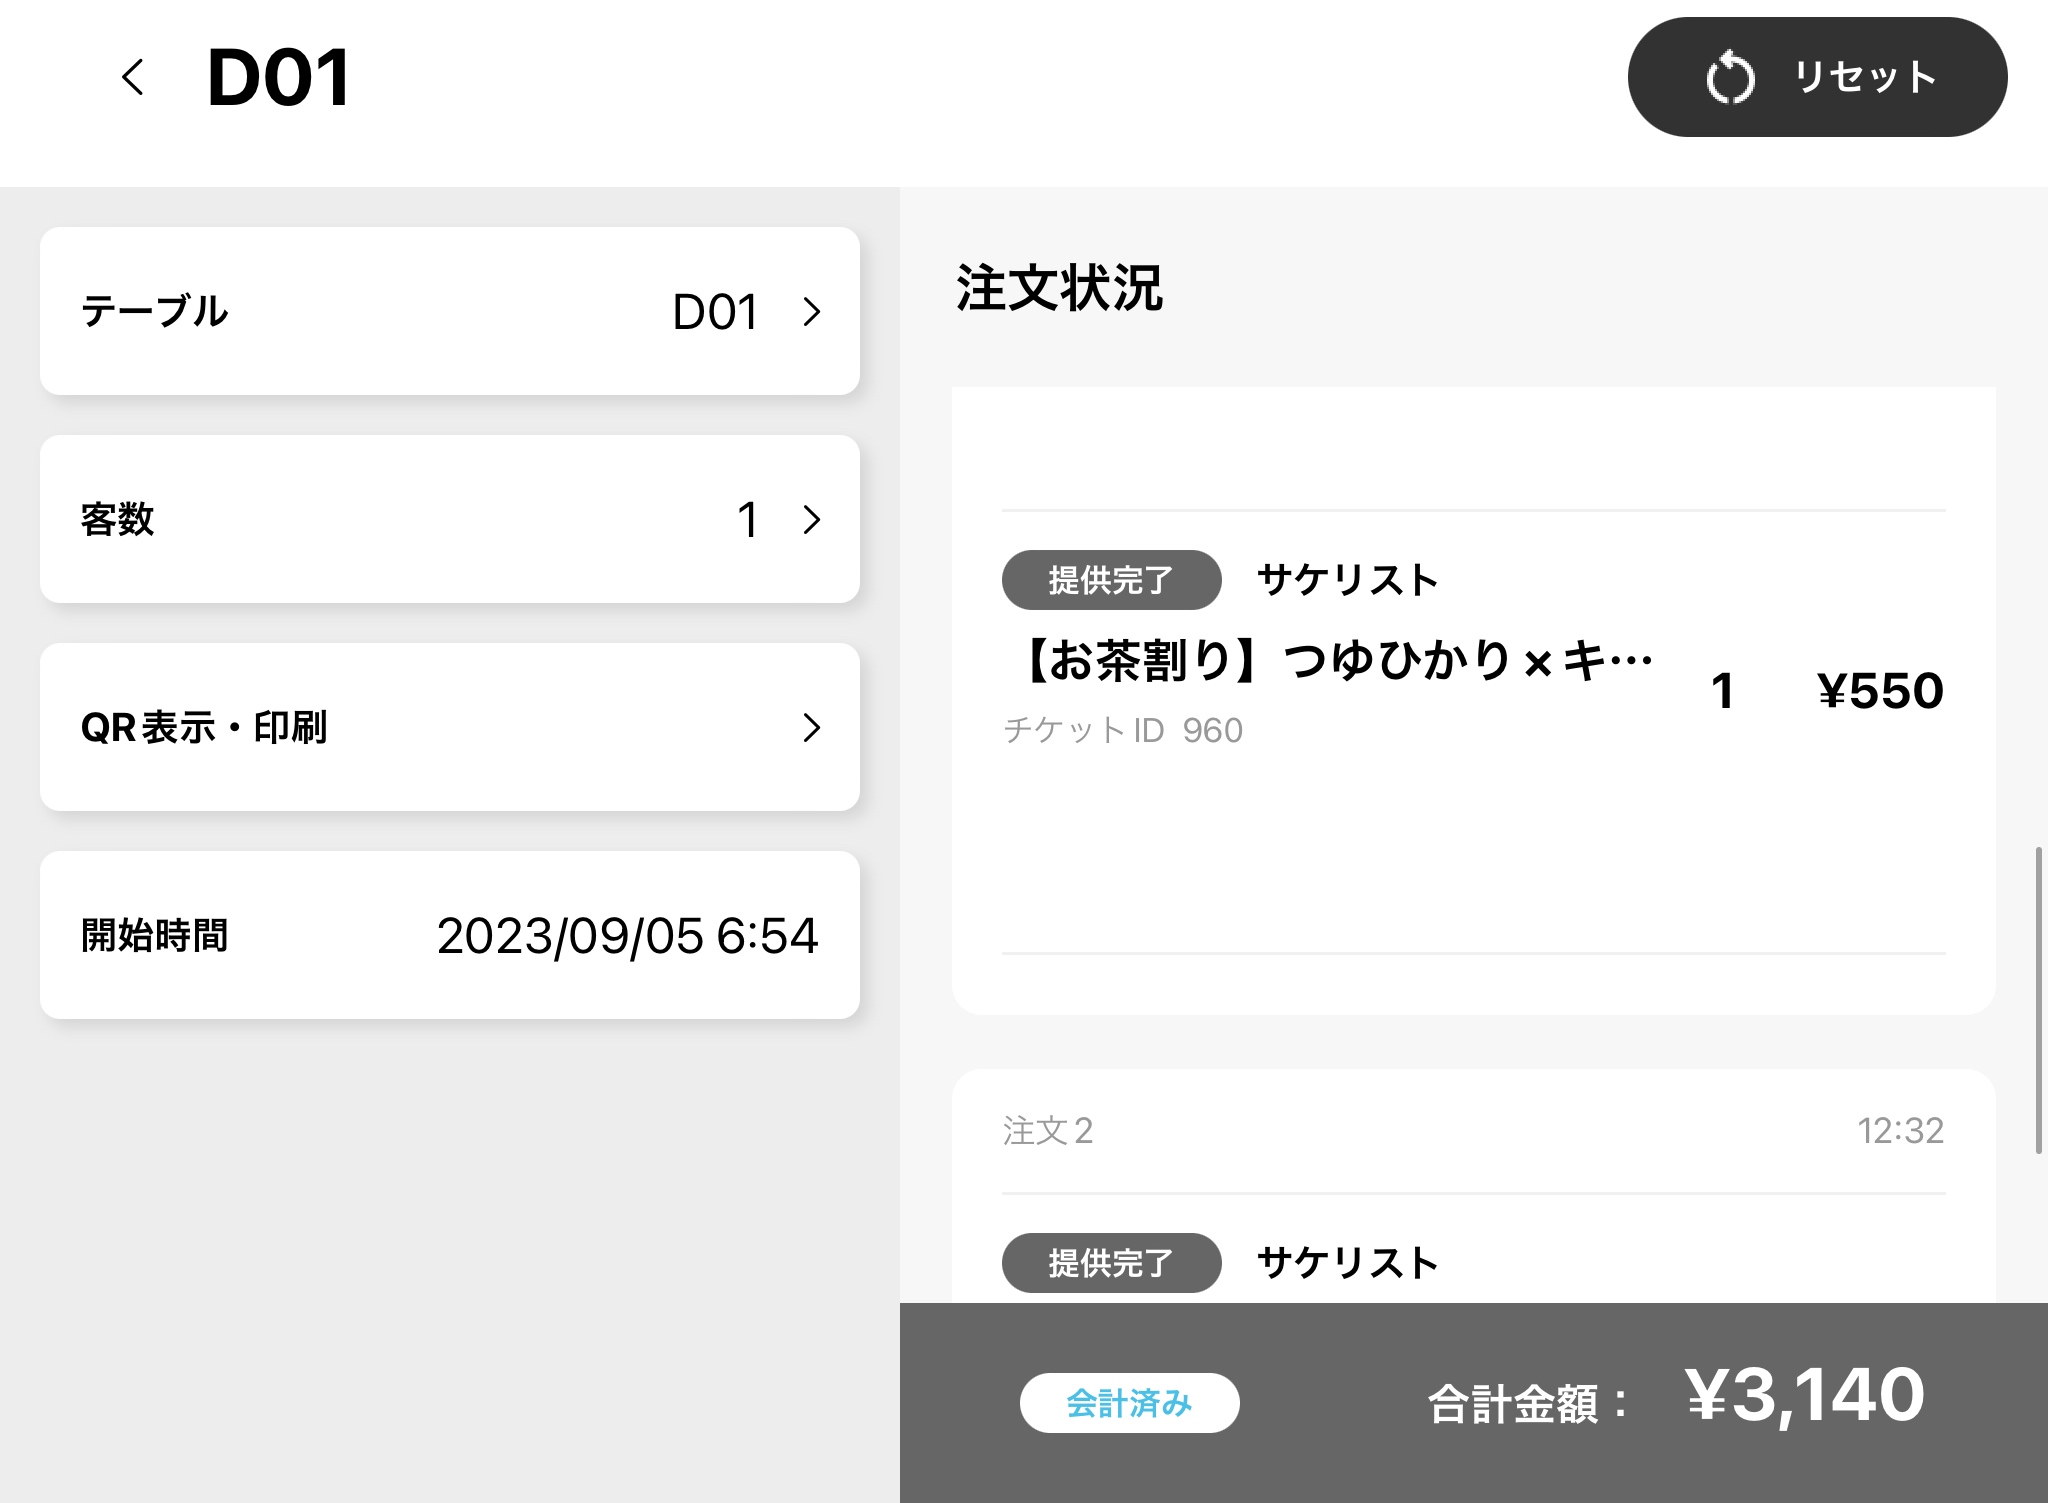
Task: Tap the back arrow next to D01
Action: [x=133, y=77]
